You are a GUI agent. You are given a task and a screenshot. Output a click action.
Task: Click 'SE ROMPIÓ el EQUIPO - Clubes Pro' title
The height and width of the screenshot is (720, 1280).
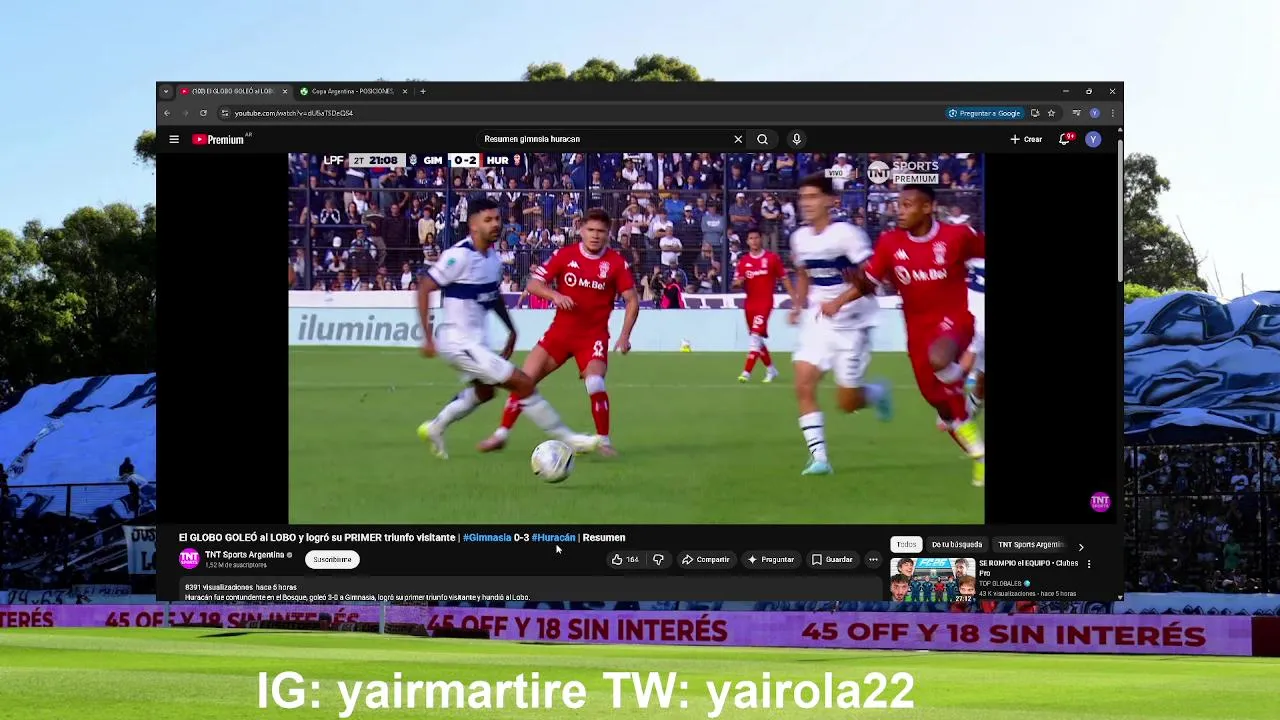pyautogui.click(x=1028, y=568)
